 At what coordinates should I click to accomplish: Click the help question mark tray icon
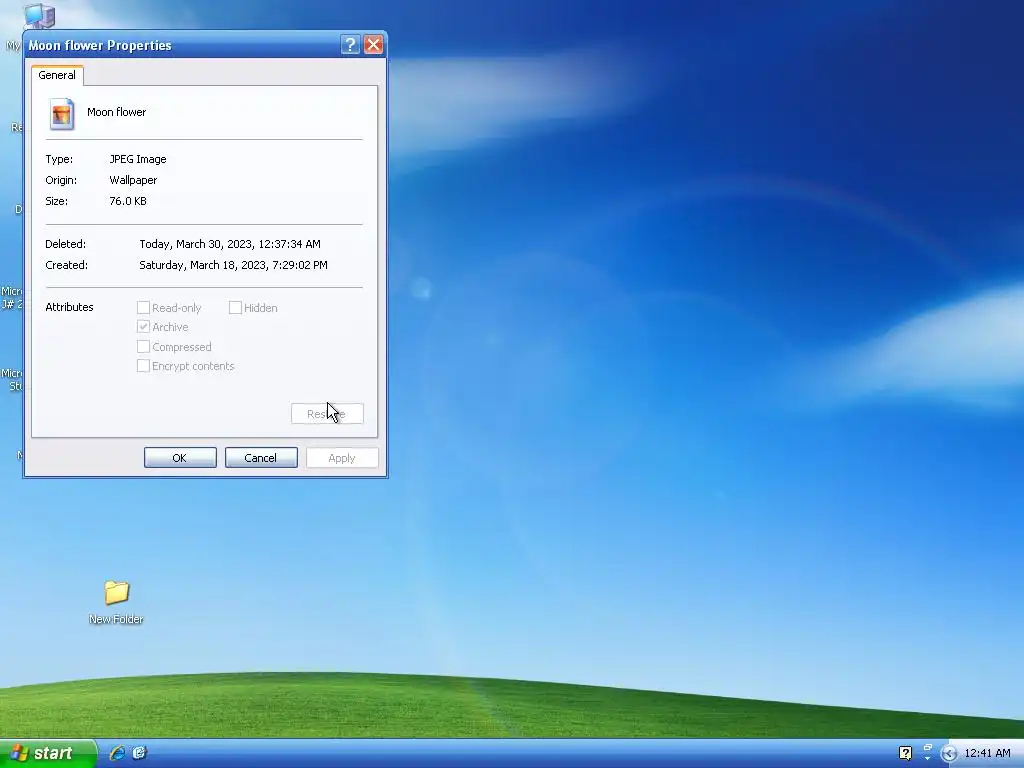point(905,753)
